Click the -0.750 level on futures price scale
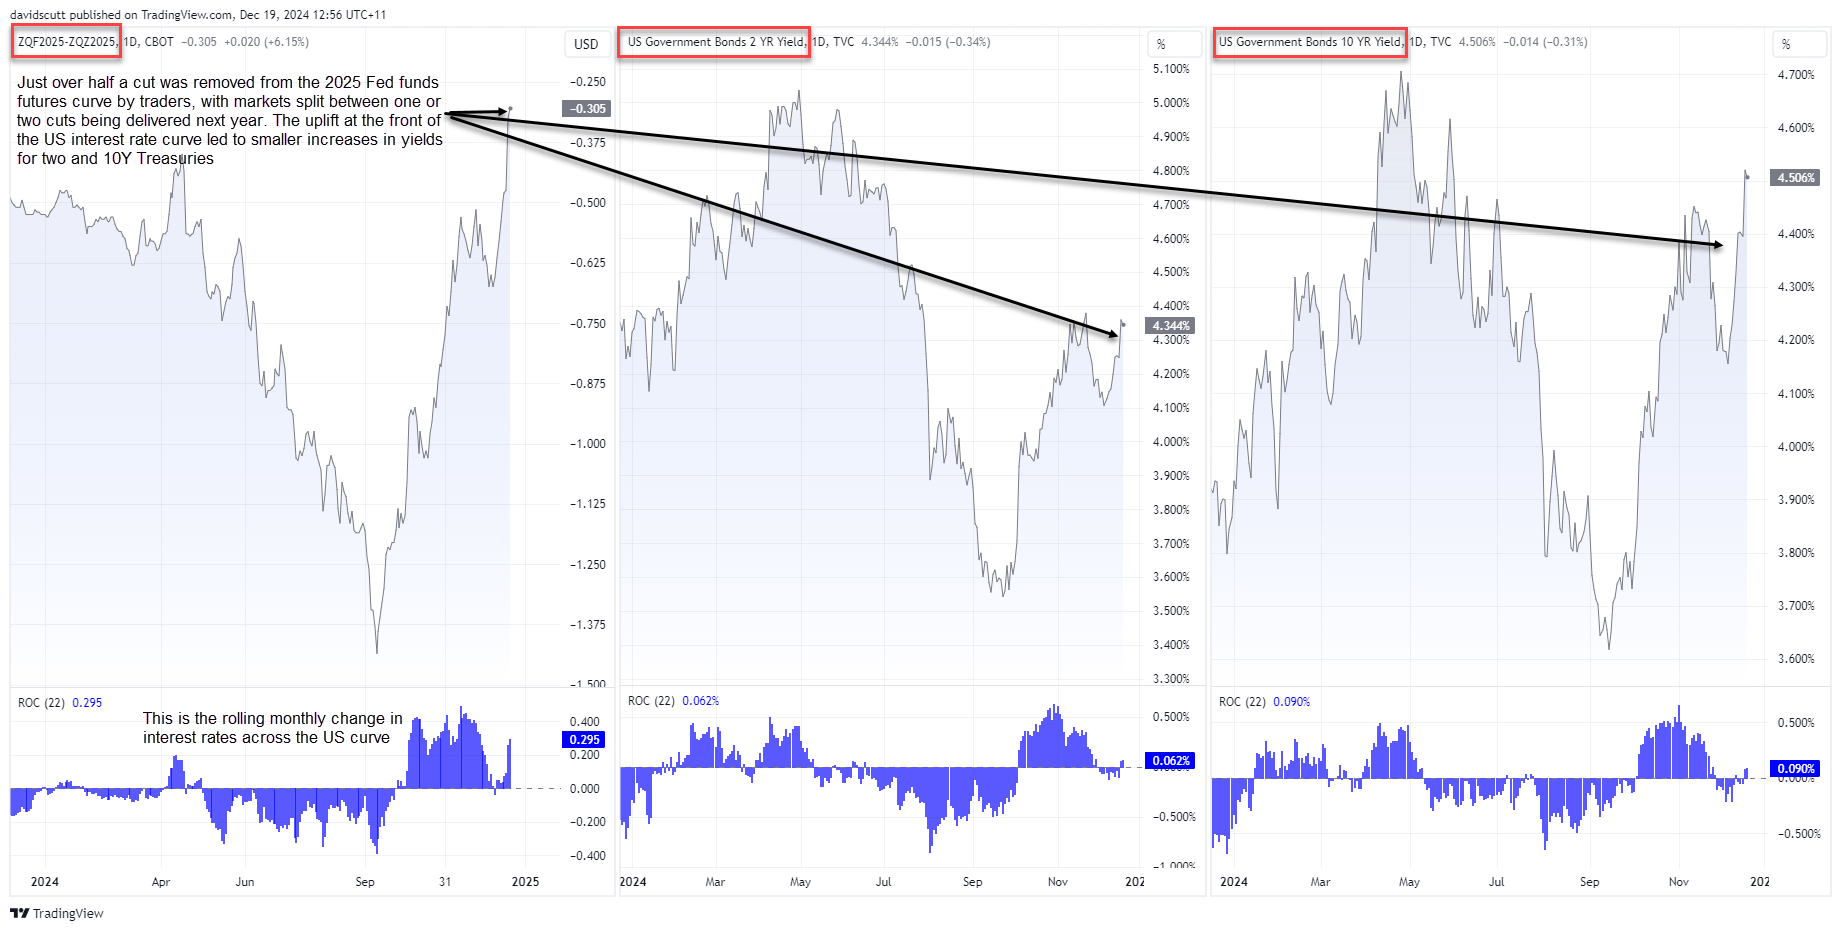This screenshot has width=1841, height=931. 587,324
